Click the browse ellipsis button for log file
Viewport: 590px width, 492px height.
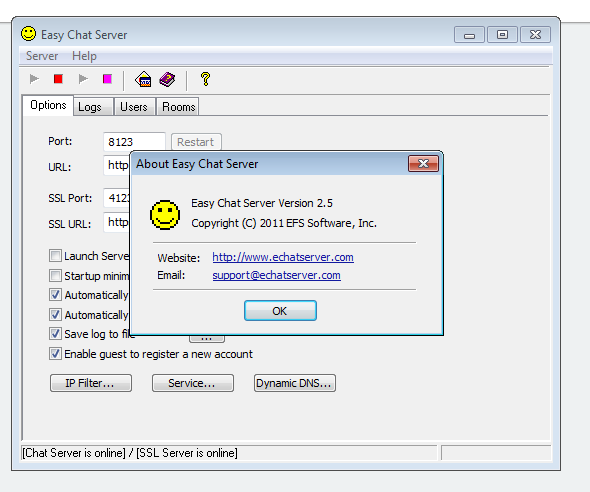pos(207,339)
